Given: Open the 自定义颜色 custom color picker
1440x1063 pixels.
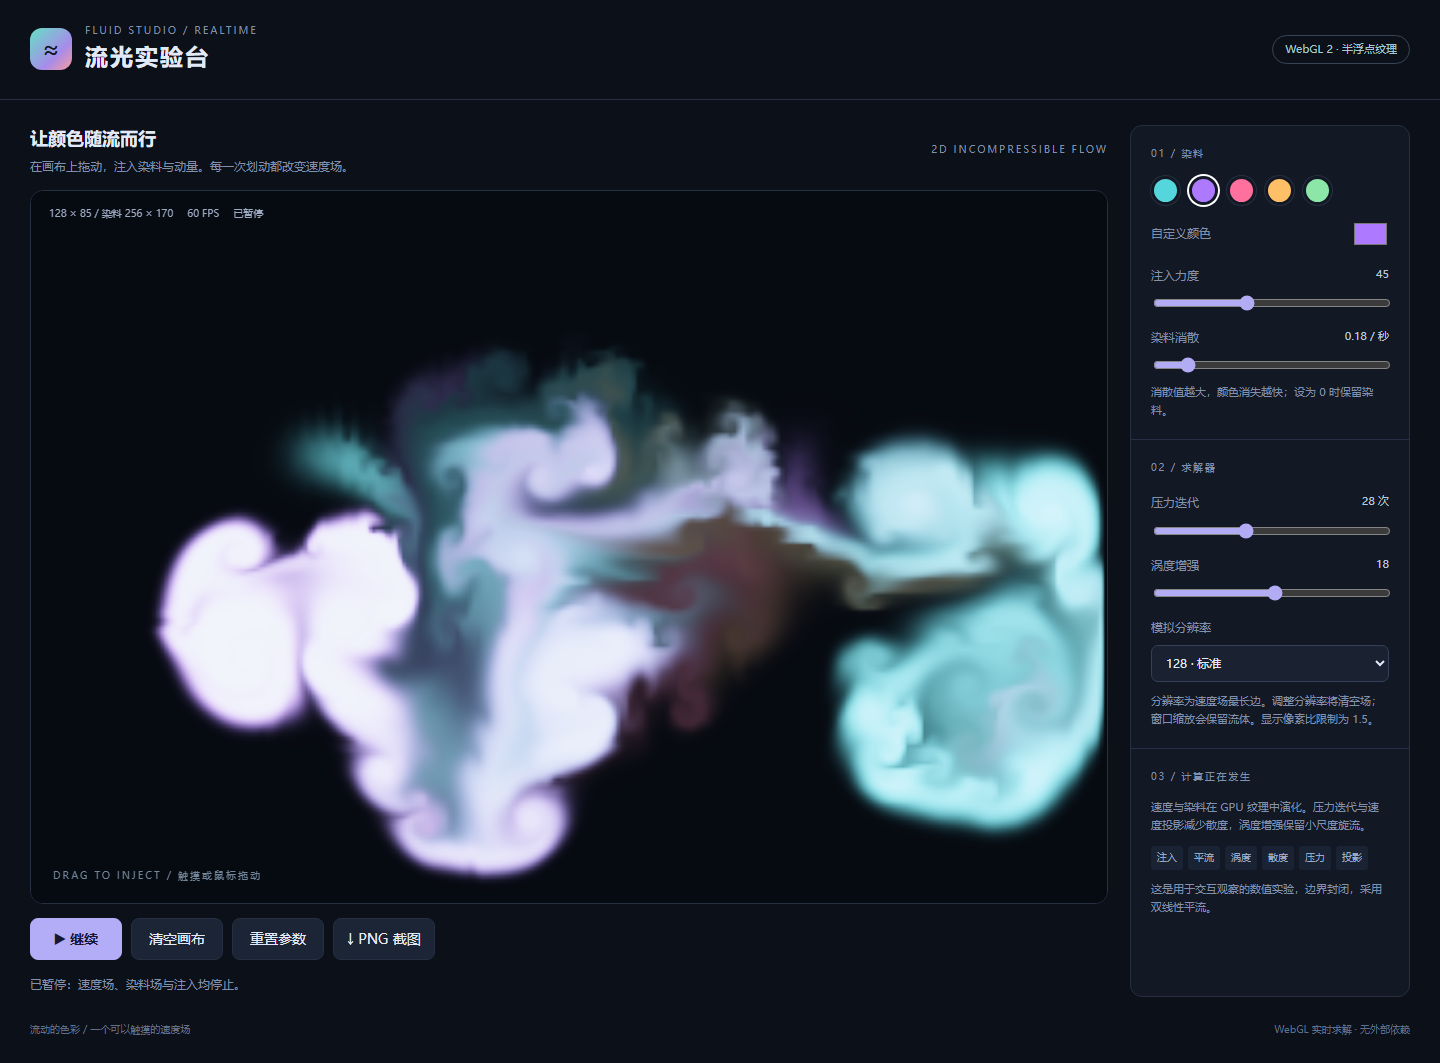Looking at the screenshot, I should pos(1370,234).
